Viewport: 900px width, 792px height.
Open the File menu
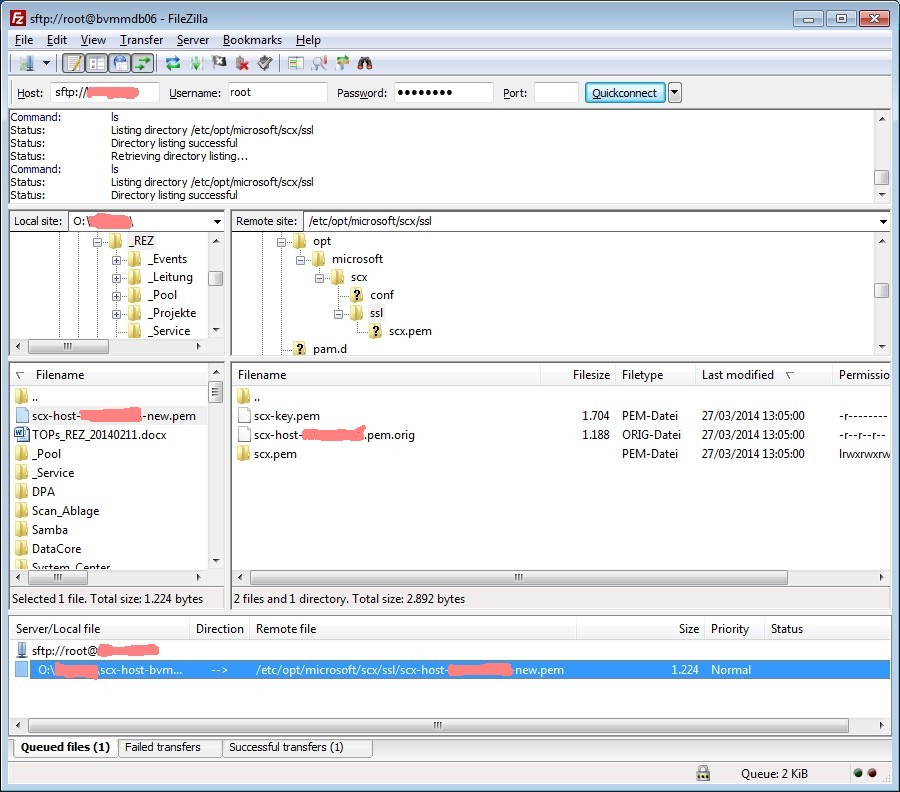[24, 40]
